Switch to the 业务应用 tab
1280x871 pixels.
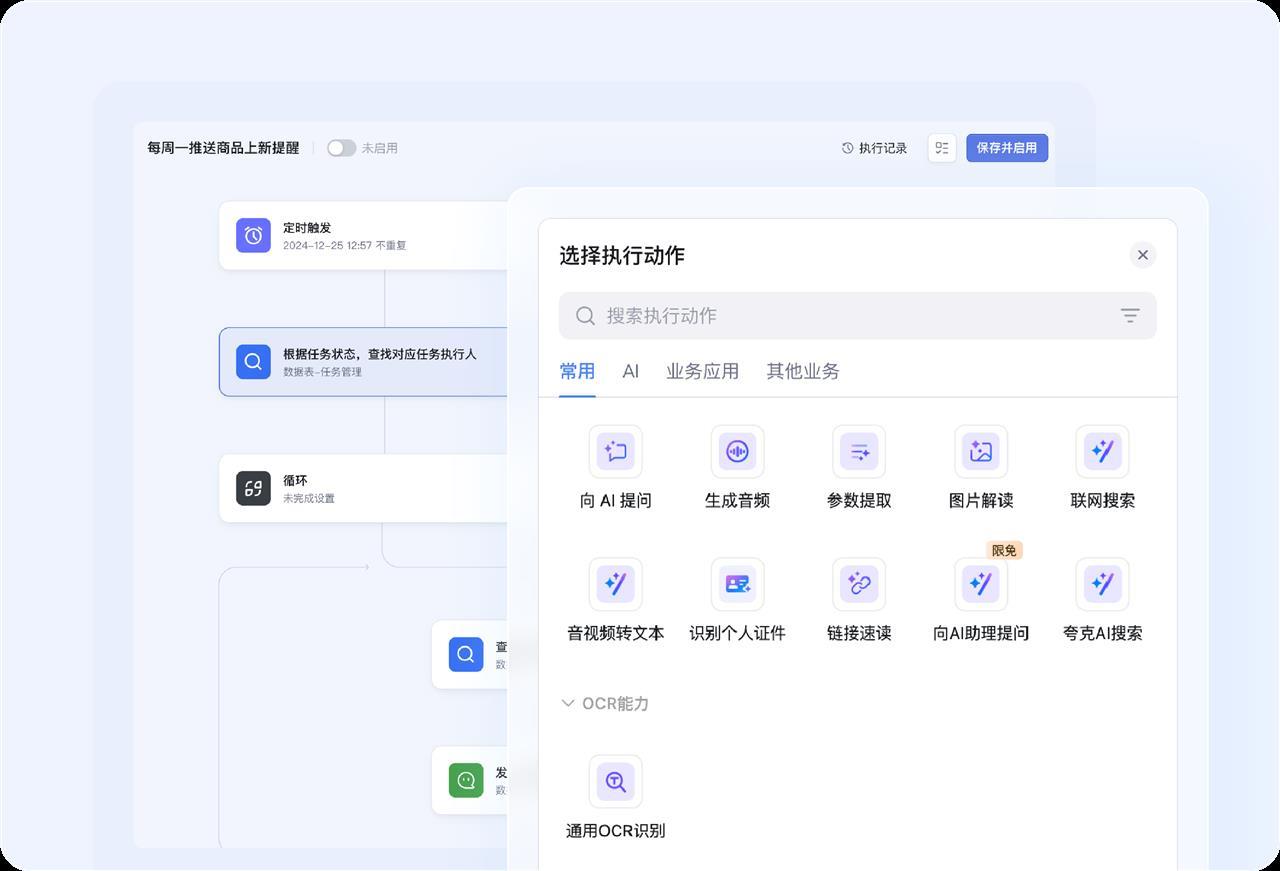(x=702, y=371)
